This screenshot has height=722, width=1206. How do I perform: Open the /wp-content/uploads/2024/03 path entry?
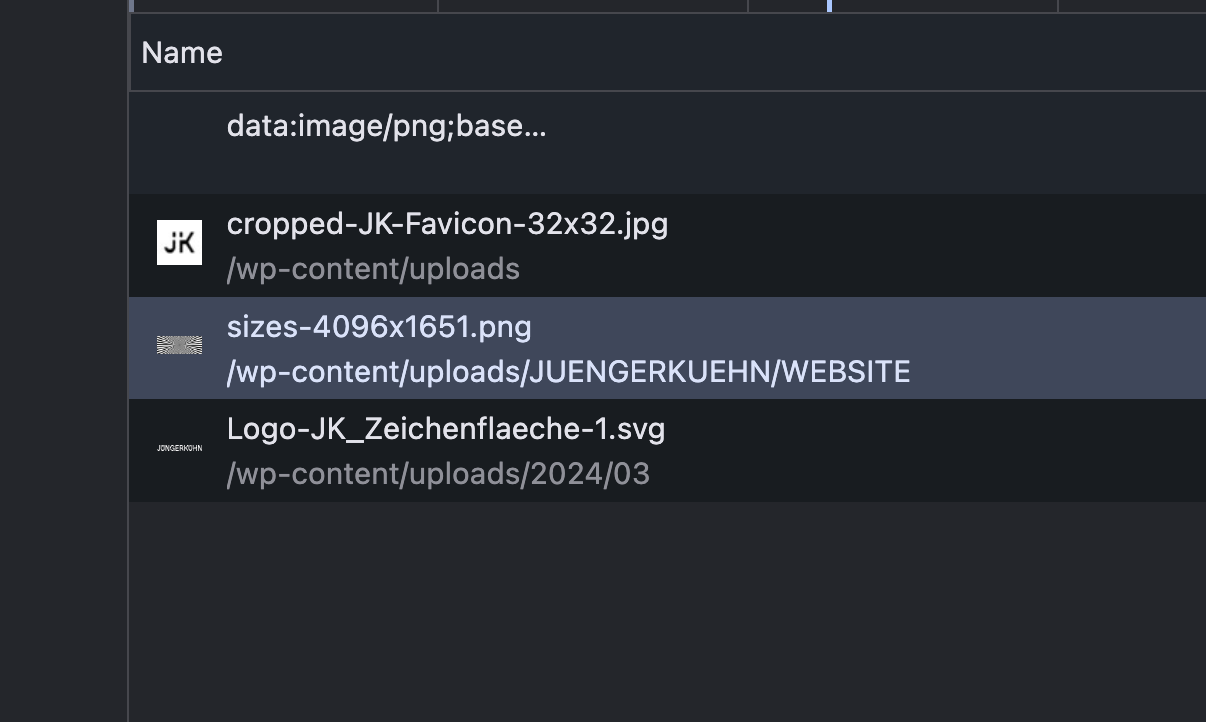click(x=438, y=473)
